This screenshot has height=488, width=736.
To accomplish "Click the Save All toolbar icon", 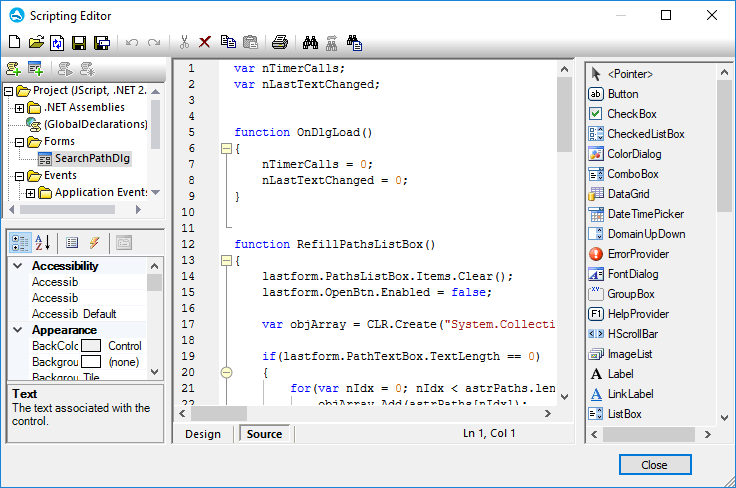I will tap(101, 42).
